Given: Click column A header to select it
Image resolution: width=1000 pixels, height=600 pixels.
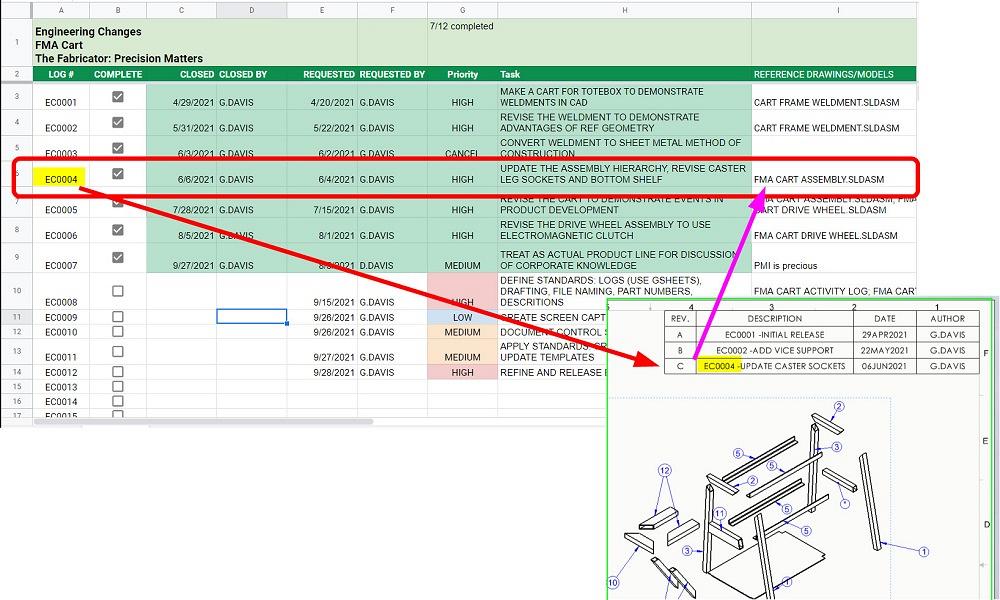Looking at the screenshot, I should coord(60,10).
